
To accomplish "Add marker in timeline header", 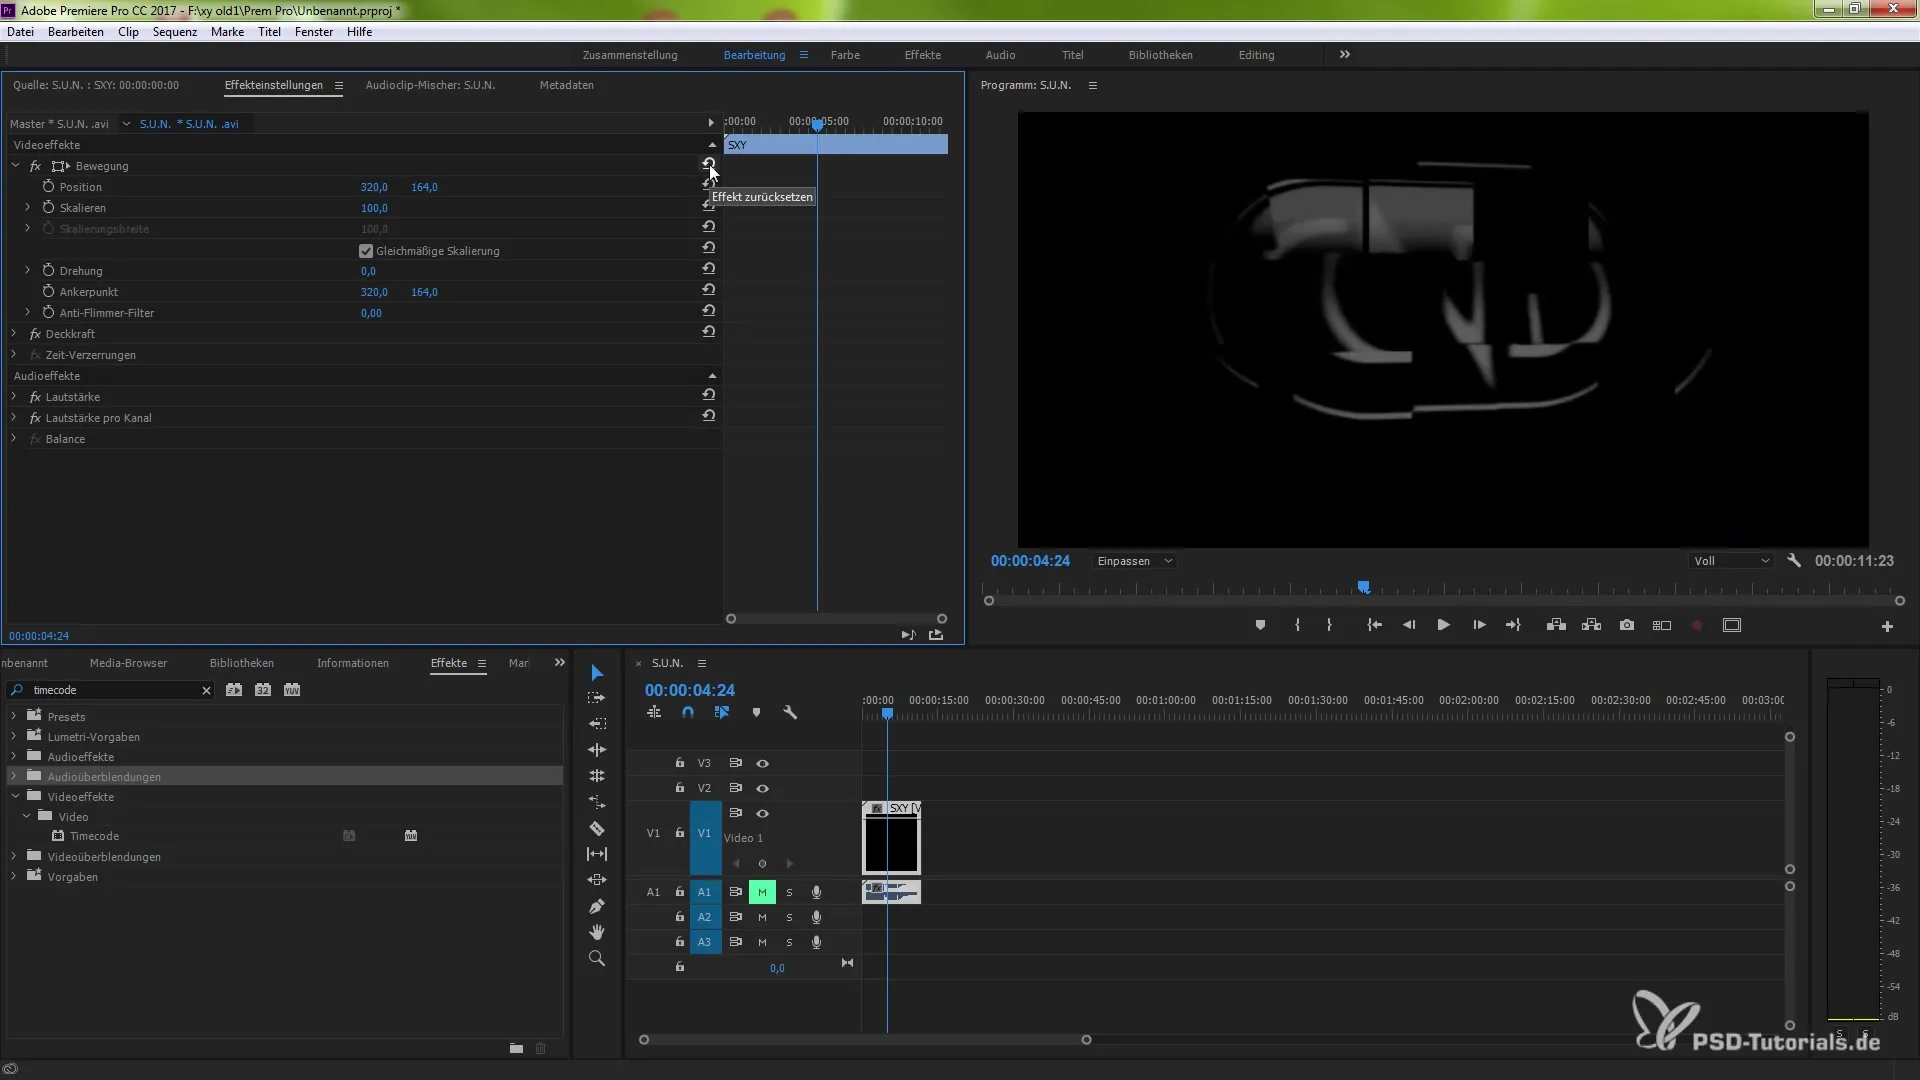I will point(756,713).
